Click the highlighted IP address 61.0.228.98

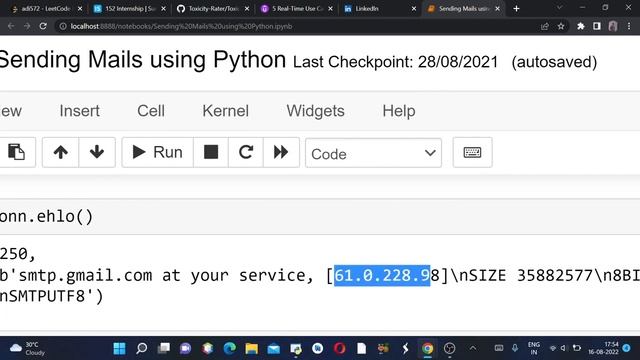point(387,276)
